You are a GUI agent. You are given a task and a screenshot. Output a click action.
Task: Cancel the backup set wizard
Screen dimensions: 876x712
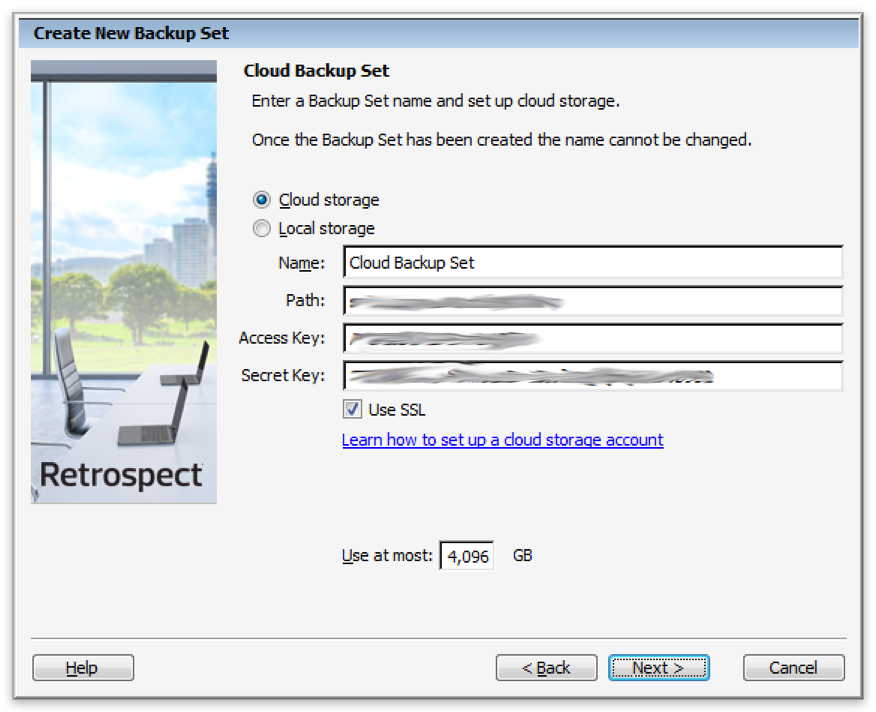793,667
